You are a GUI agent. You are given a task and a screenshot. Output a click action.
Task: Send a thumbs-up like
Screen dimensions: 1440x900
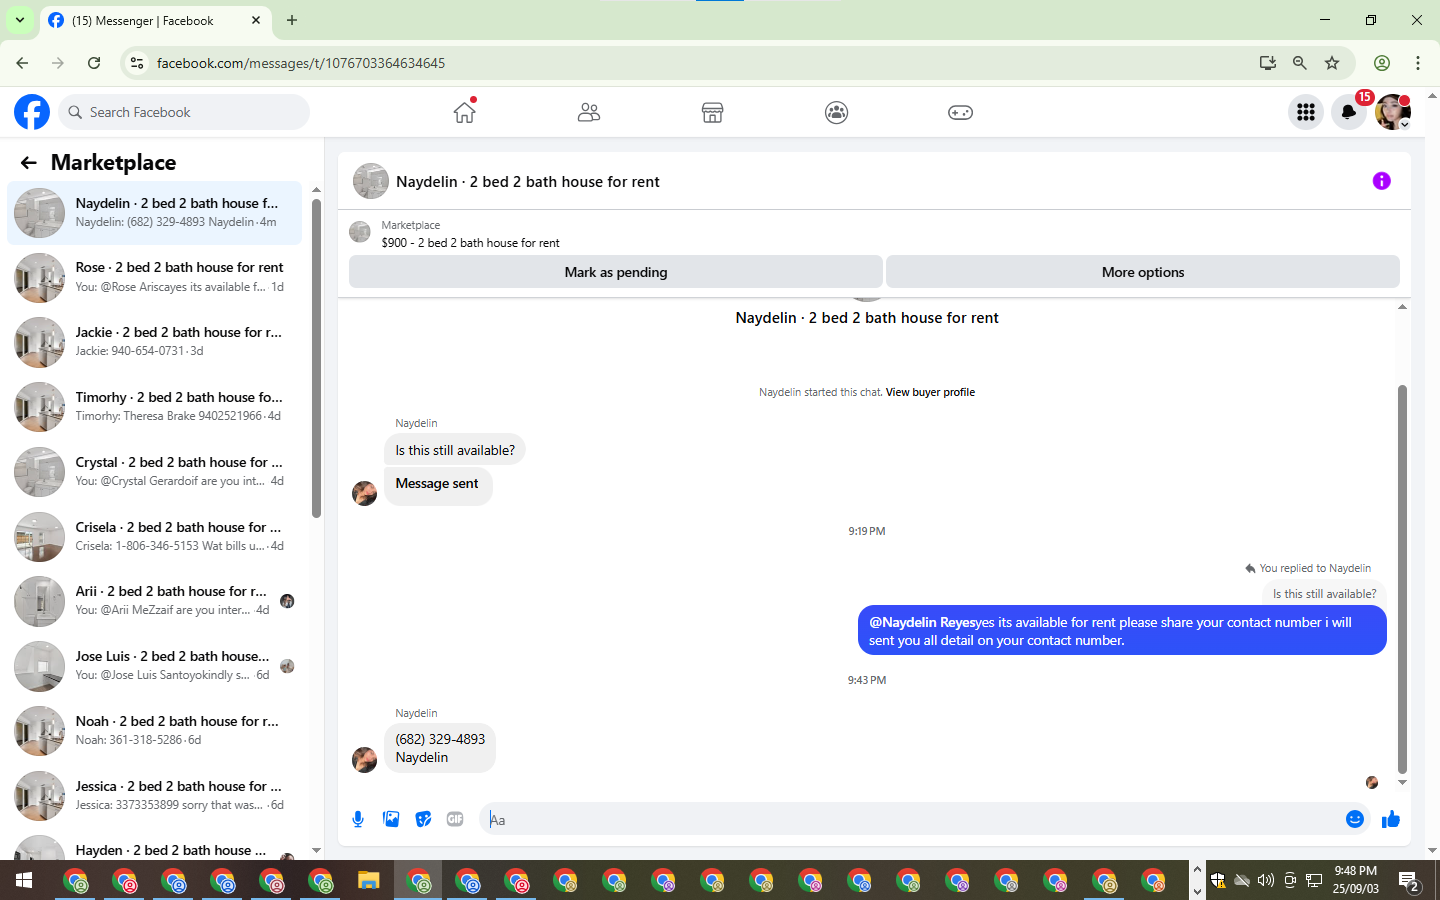1391,820
